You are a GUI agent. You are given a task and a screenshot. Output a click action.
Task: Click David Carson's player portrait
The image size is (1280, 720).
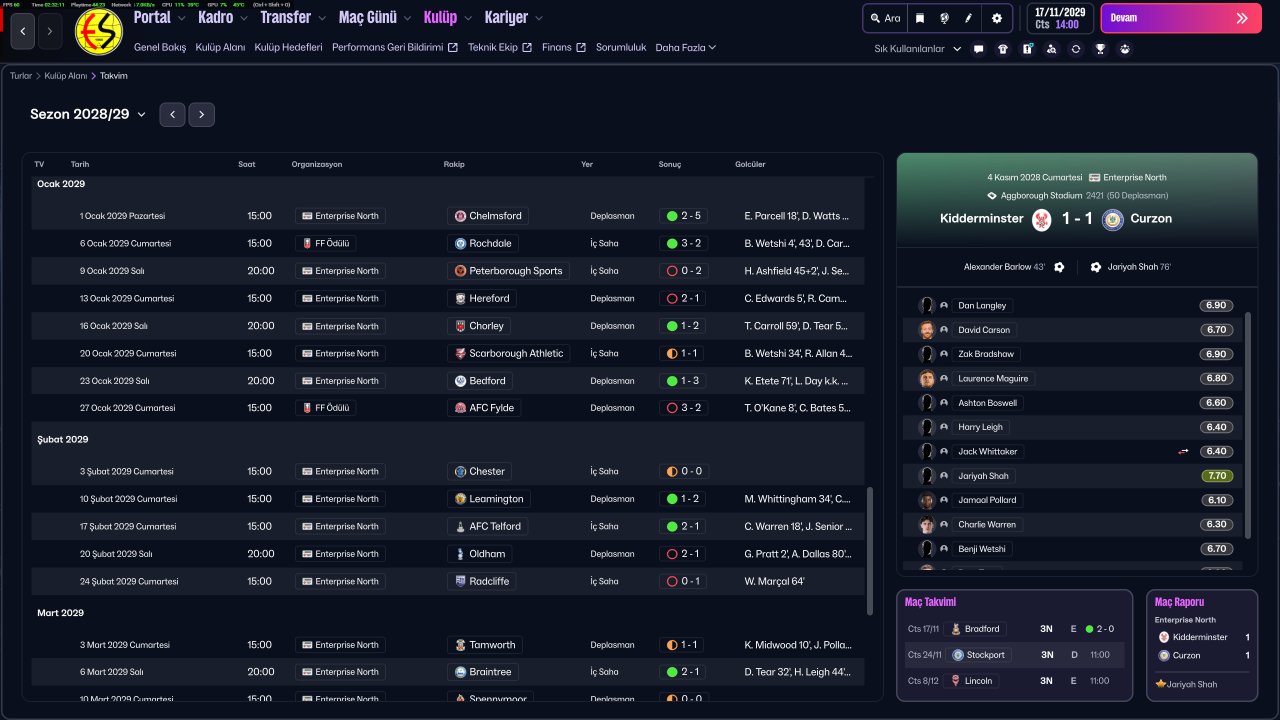coord(927,330)
